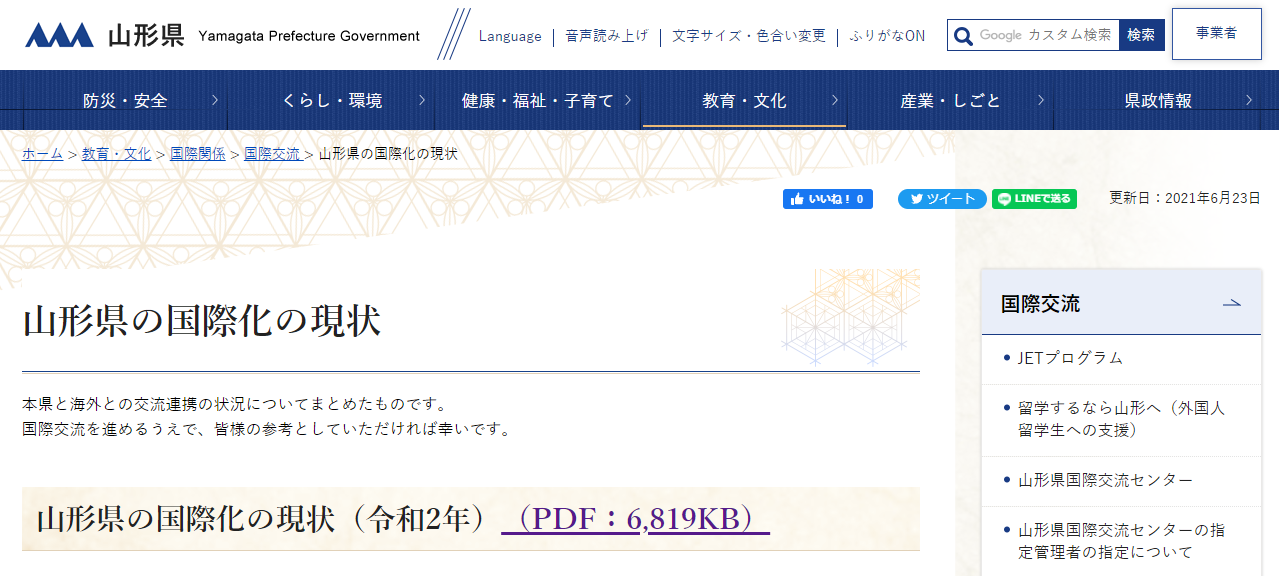Open the 令和2年 PDF 6,819KB link
The image size is (1279, 576).
tap(635, 519)
